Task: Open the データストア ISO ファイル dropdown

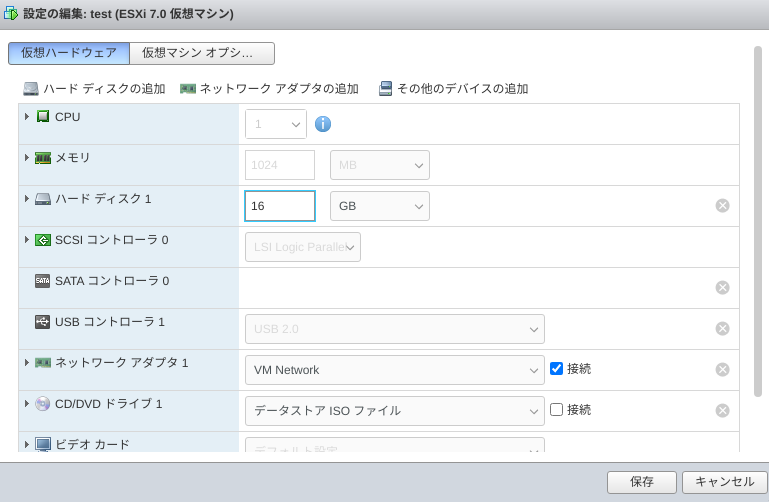Action: pyautogui.click(x=395, y=411)
